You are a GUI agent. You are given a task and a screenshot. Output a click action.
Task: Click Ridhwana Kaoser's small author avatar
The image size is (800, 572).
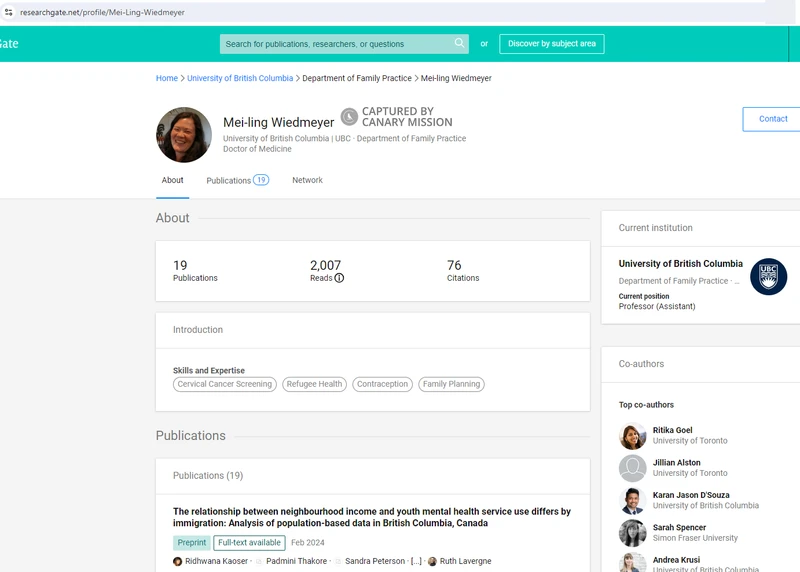(178, 561)
